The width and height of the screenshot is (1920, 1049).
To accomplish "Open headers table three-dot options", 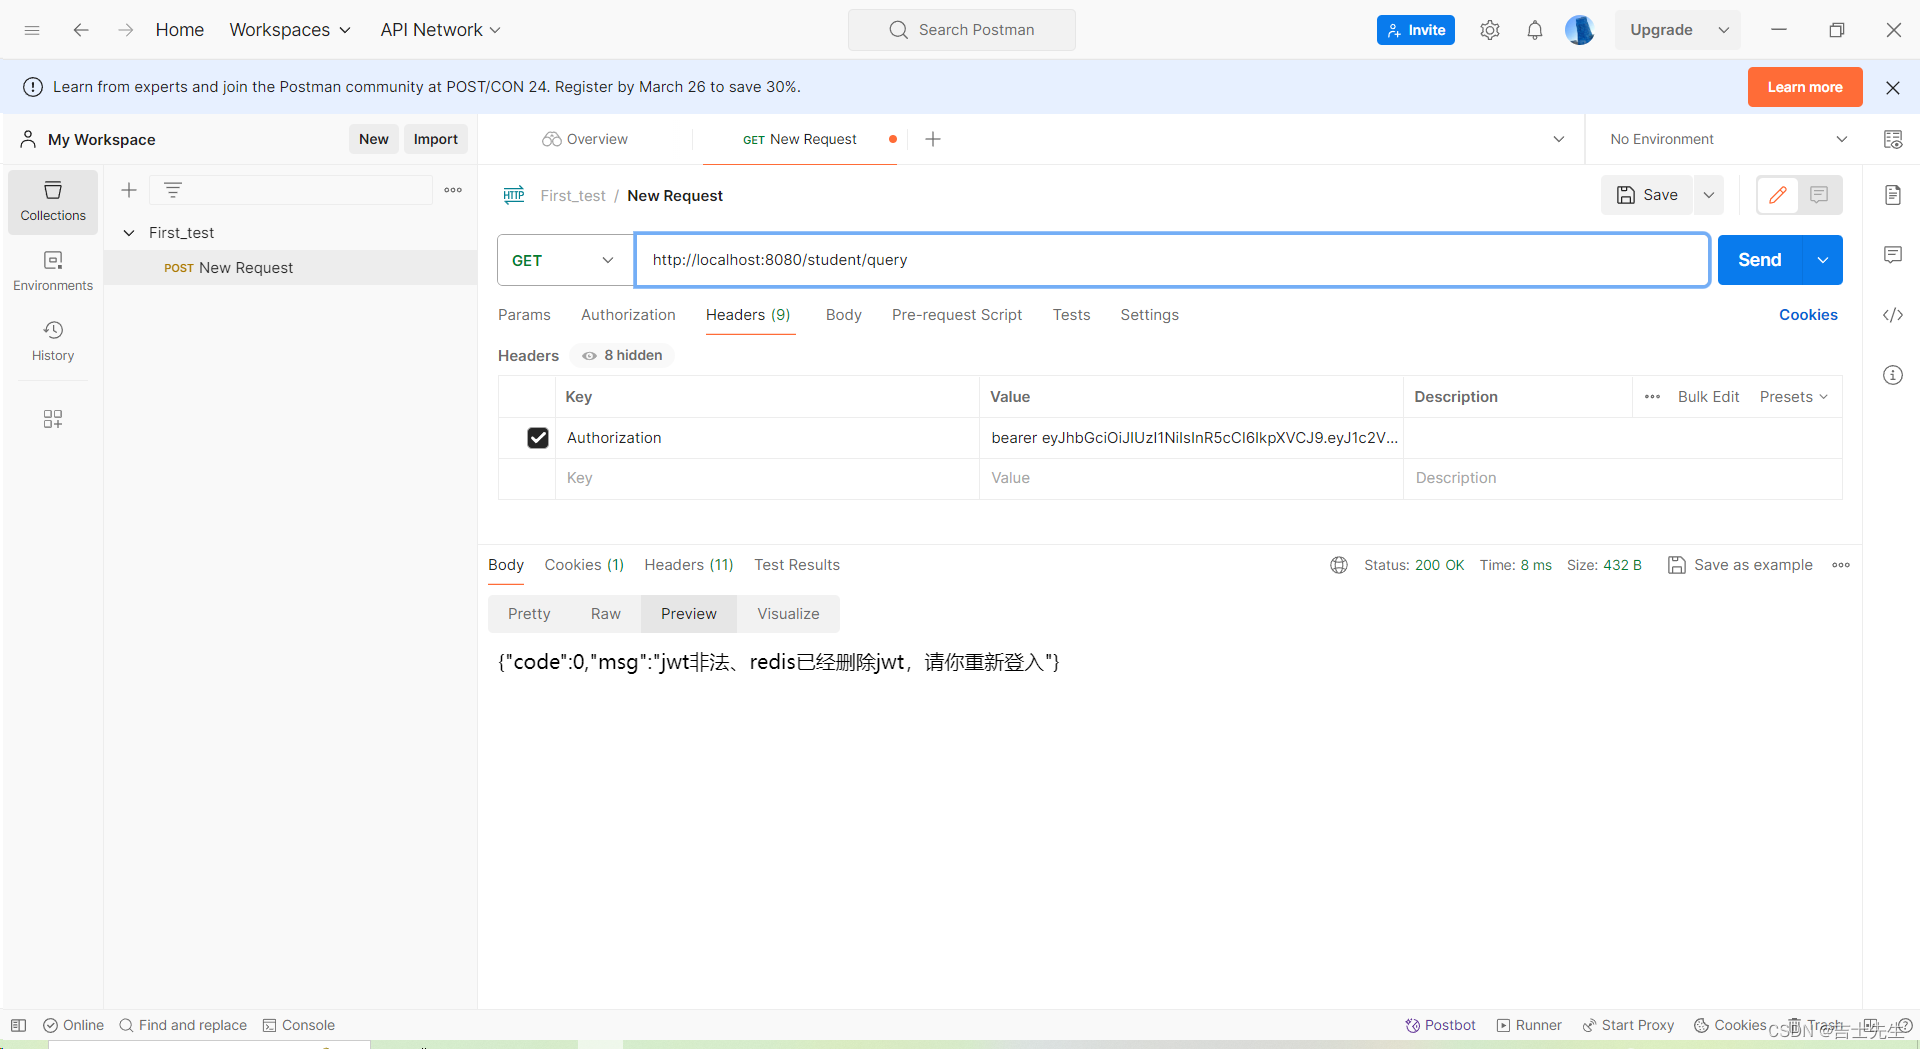I will click(x=1652, y=397).
